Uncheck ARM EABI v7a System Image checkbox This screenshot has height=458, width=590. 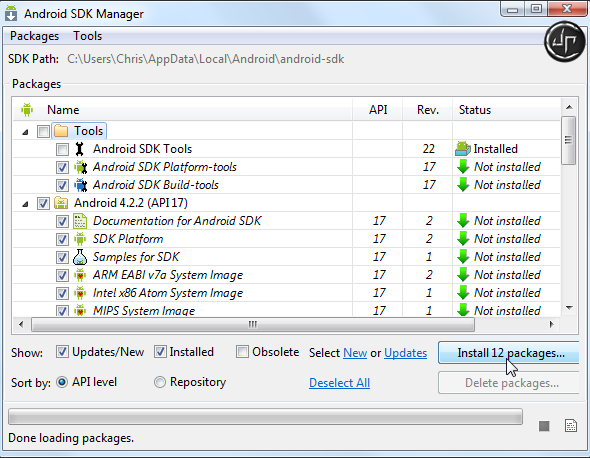point(62,275)
